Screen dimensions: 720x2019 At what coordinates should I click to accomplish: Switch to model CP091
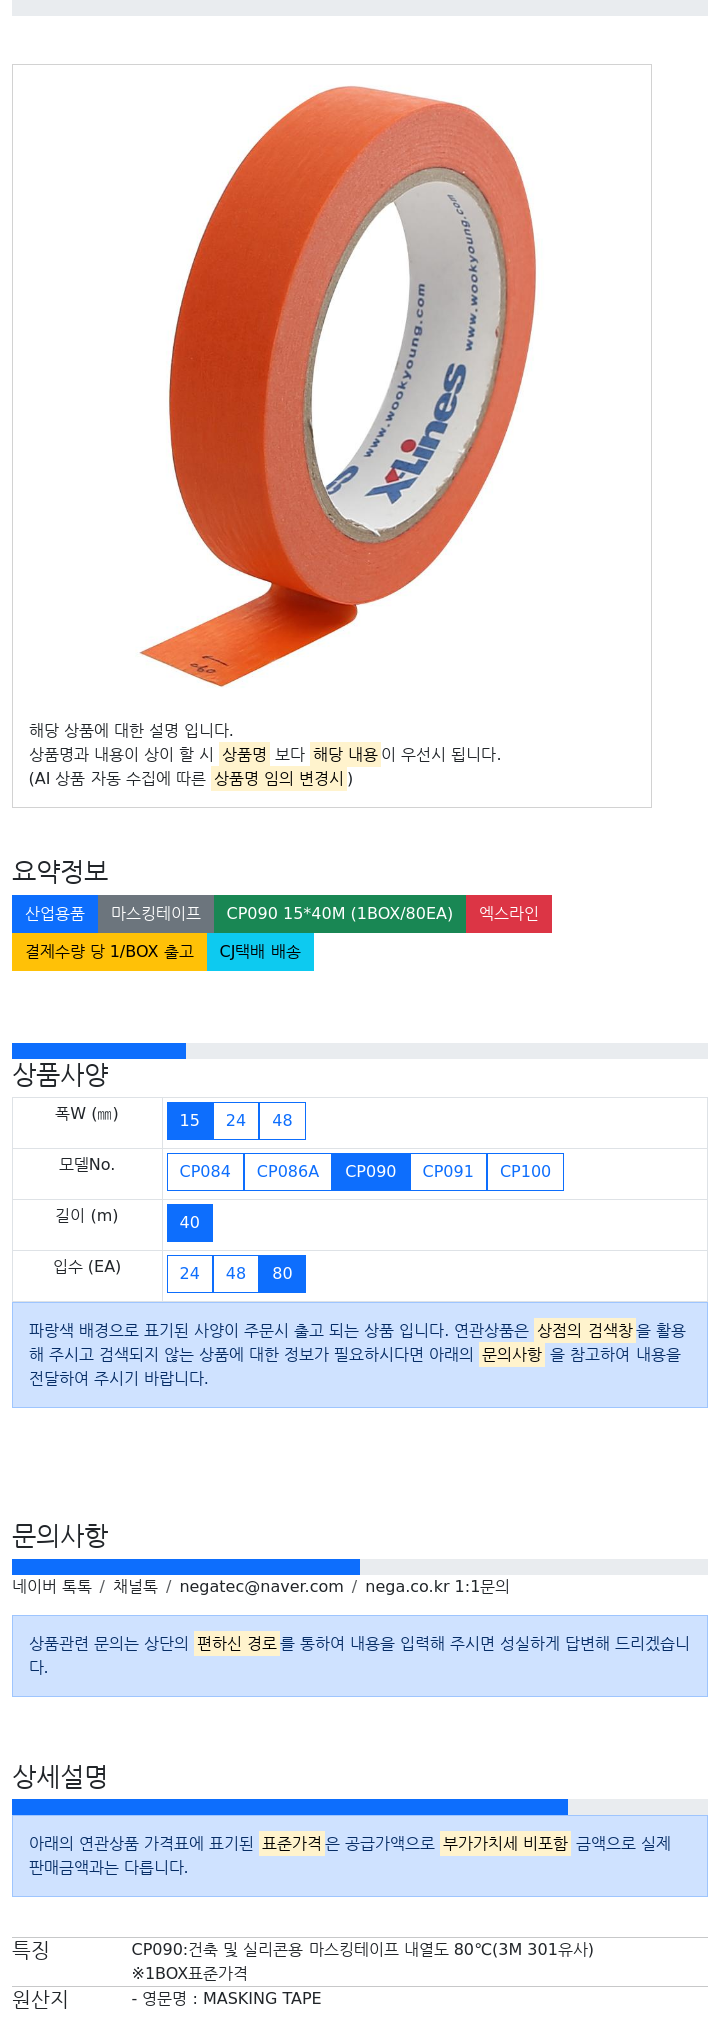(x=448, y=1172)
